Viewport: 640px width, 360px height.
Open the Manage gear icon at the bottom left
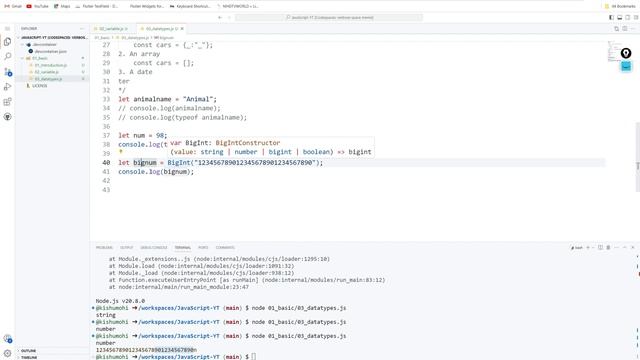click(x=7, y=353)
